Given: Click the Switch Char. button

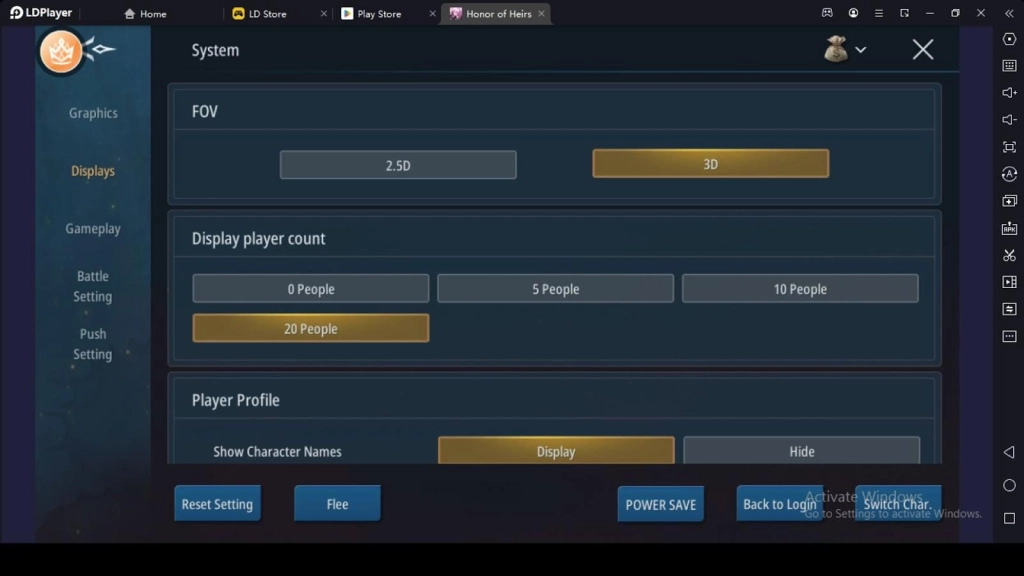Looking at the screenshot, I should pos(898,504).
